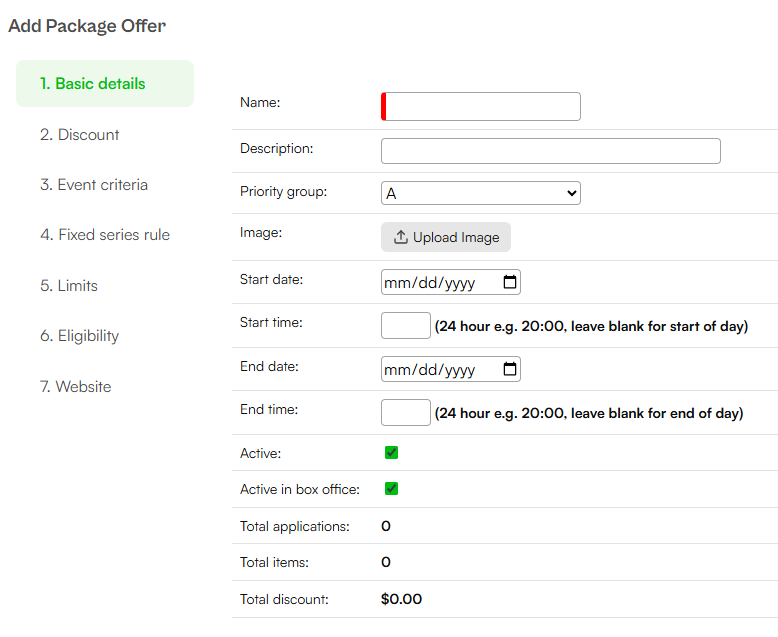
Task: Open the Event criteria step
Action: click(x=94, y=185)
